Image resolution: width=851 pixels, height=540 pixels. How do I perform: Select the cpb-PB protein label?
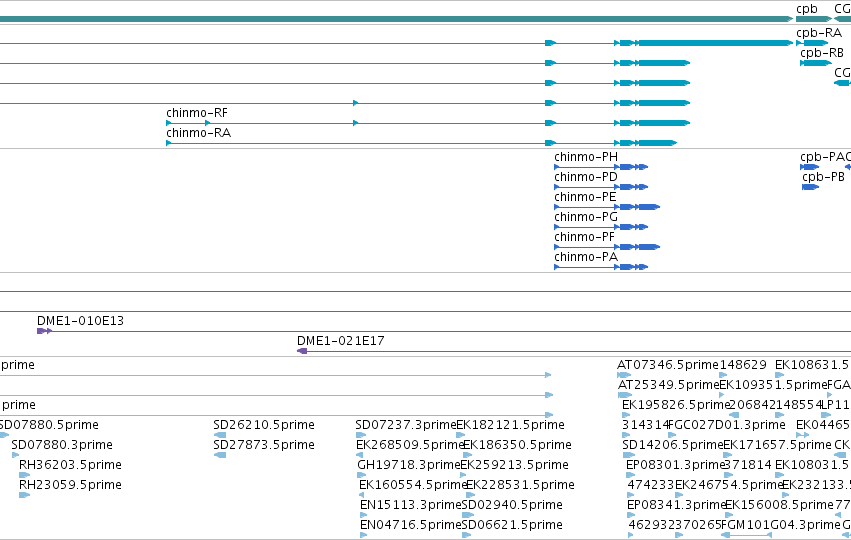click(x=823, y=177)
